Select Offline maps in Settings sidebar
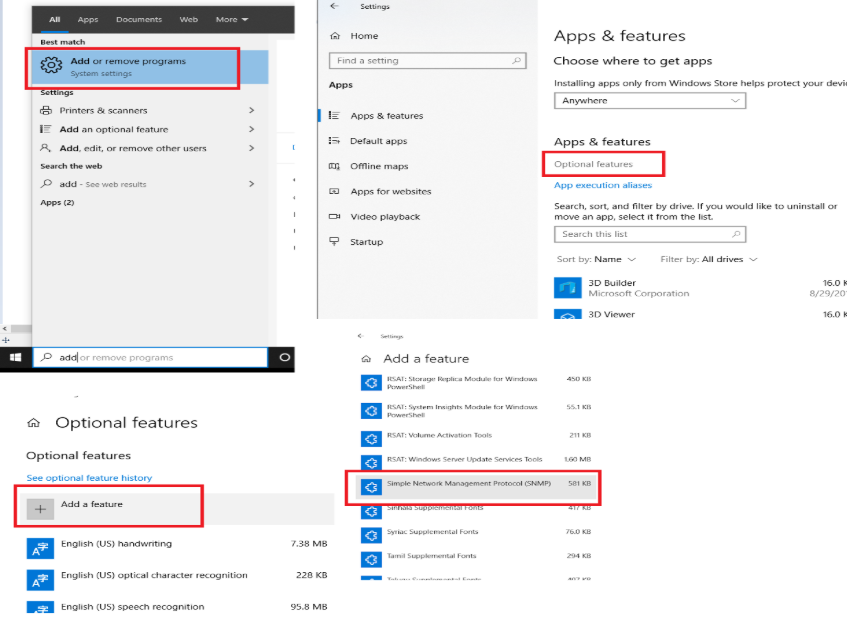Viewport: 868px width, 625px height. coord(379,166)
